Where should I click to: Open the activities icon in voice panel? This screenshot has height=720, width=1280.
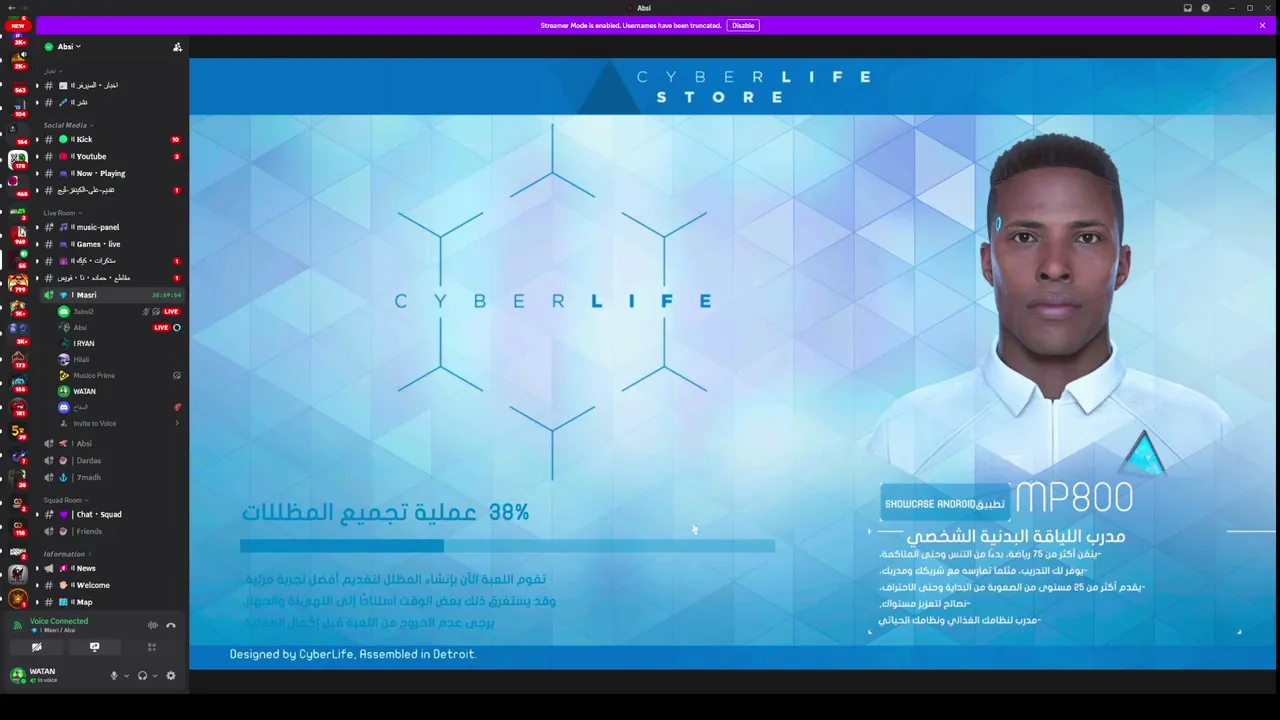pos(152,647)
